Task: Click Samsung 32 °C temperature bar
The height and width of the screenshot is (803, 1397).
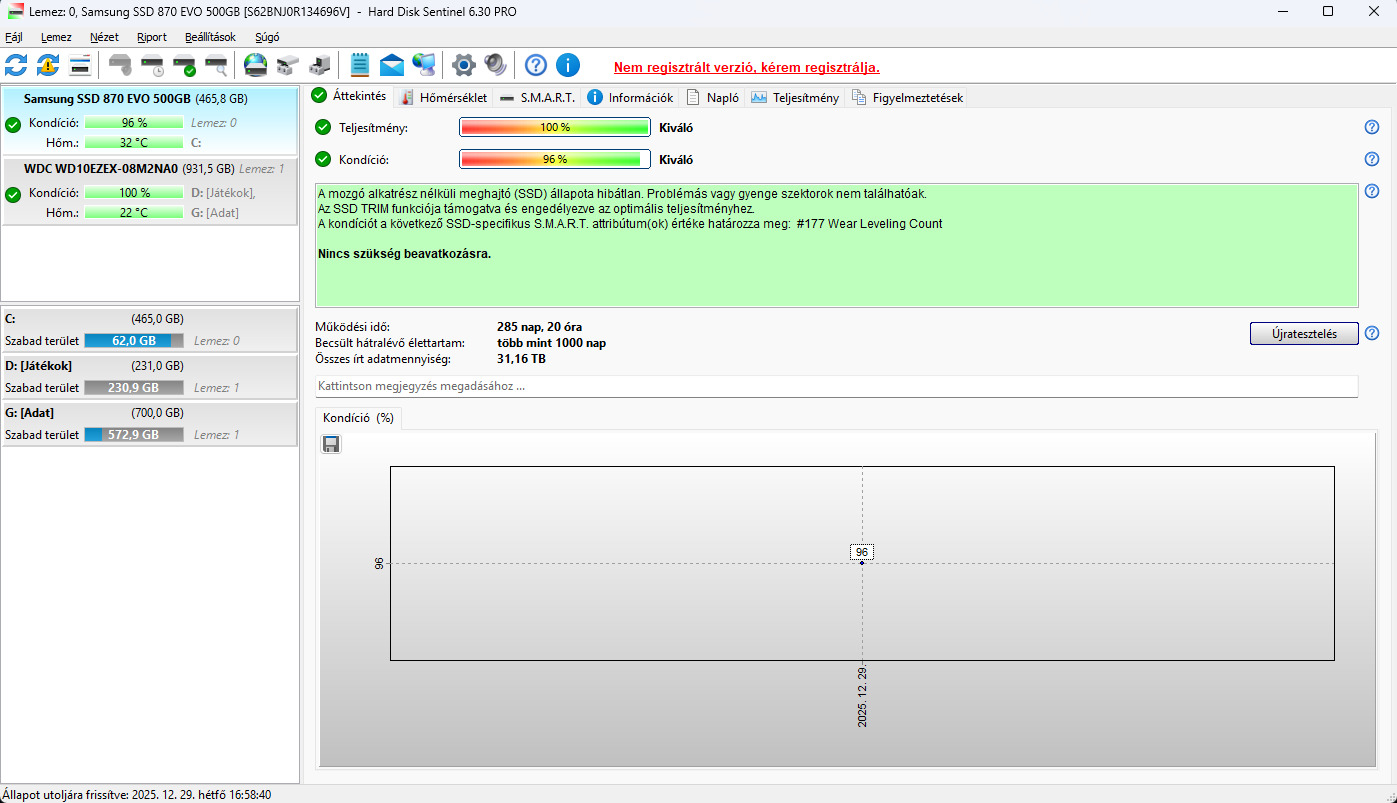Action: pos(134,142)
